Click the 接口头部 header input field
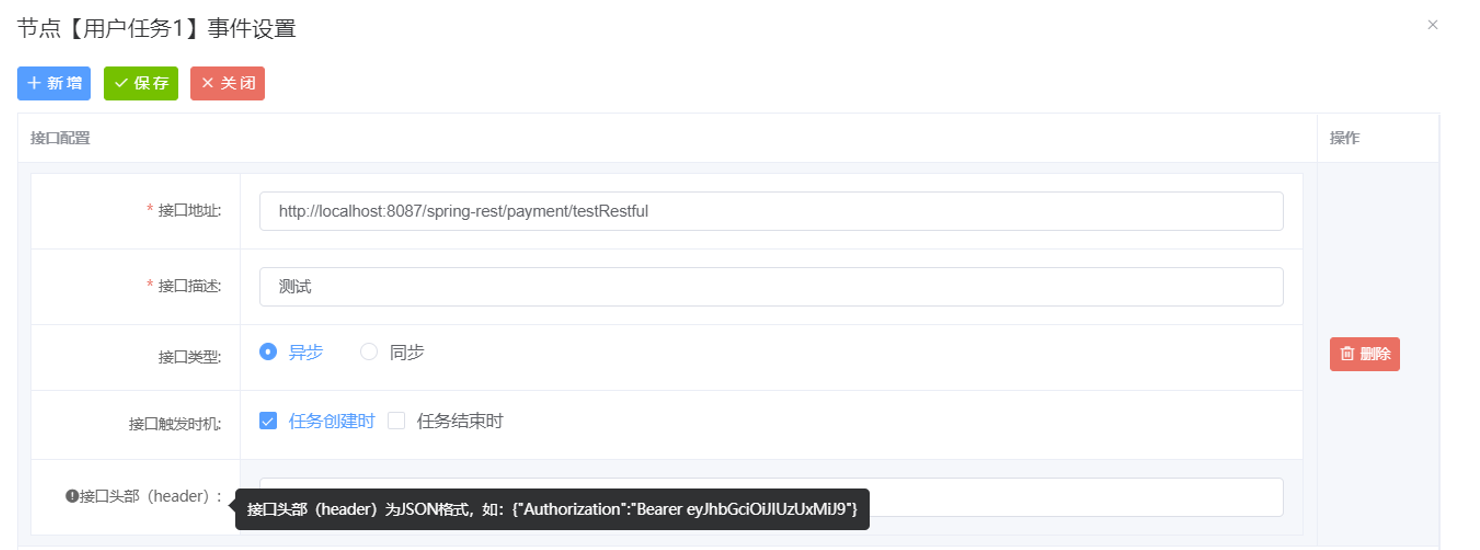Screen dimensions: 1480x550 tap(771, 497)
